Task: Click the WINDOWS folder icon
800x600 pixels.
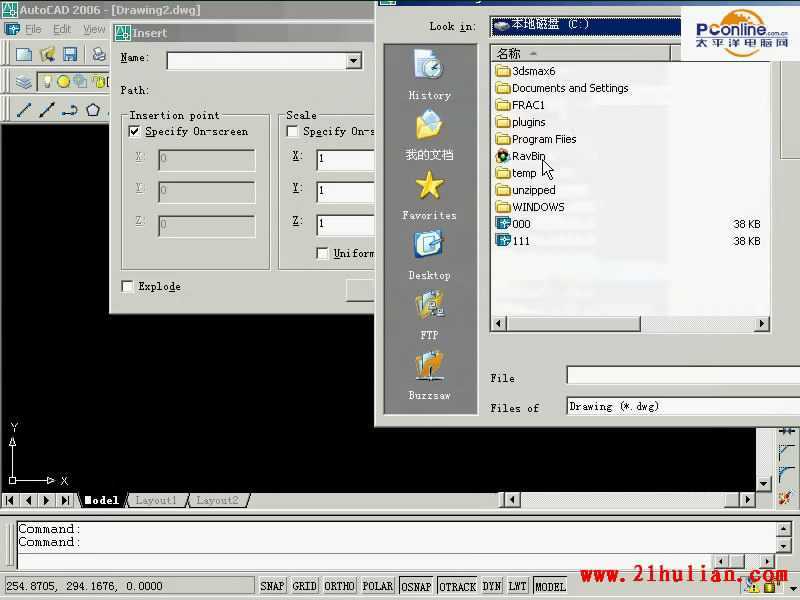Action: coord(503,207)
